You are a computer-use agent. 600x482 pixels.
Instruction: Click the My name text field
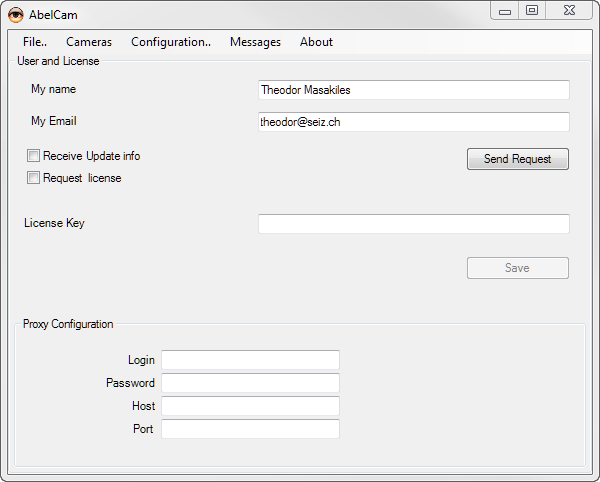click(x=413, y=90)
